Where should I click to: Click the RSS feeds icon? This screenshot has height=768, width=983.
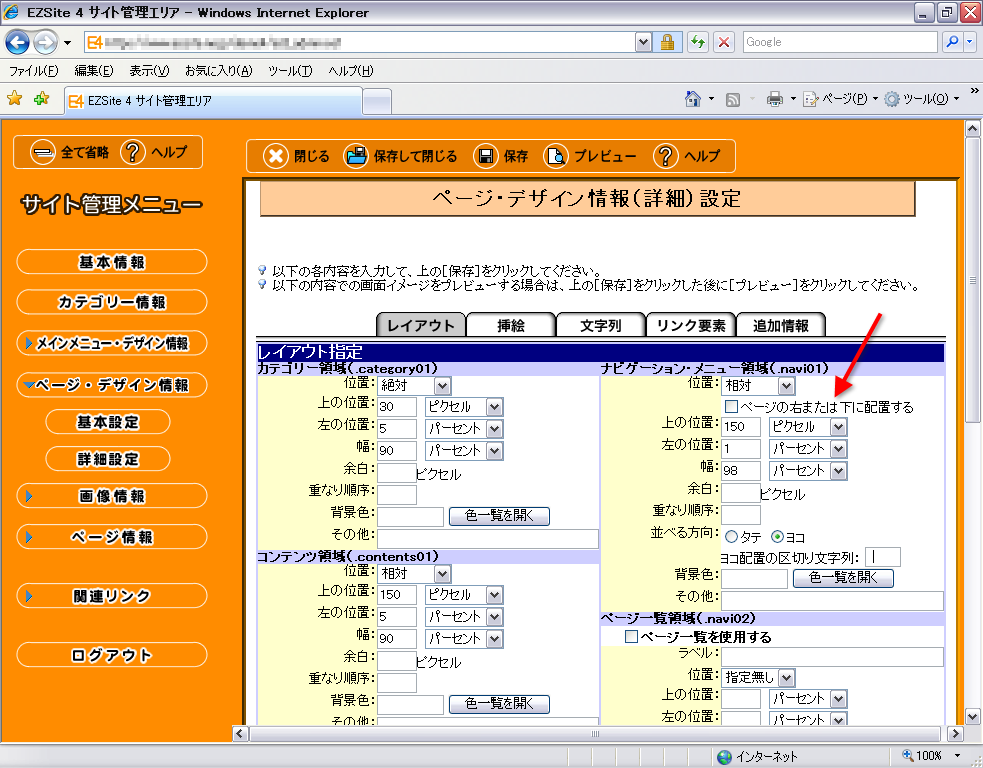(732, 99)
